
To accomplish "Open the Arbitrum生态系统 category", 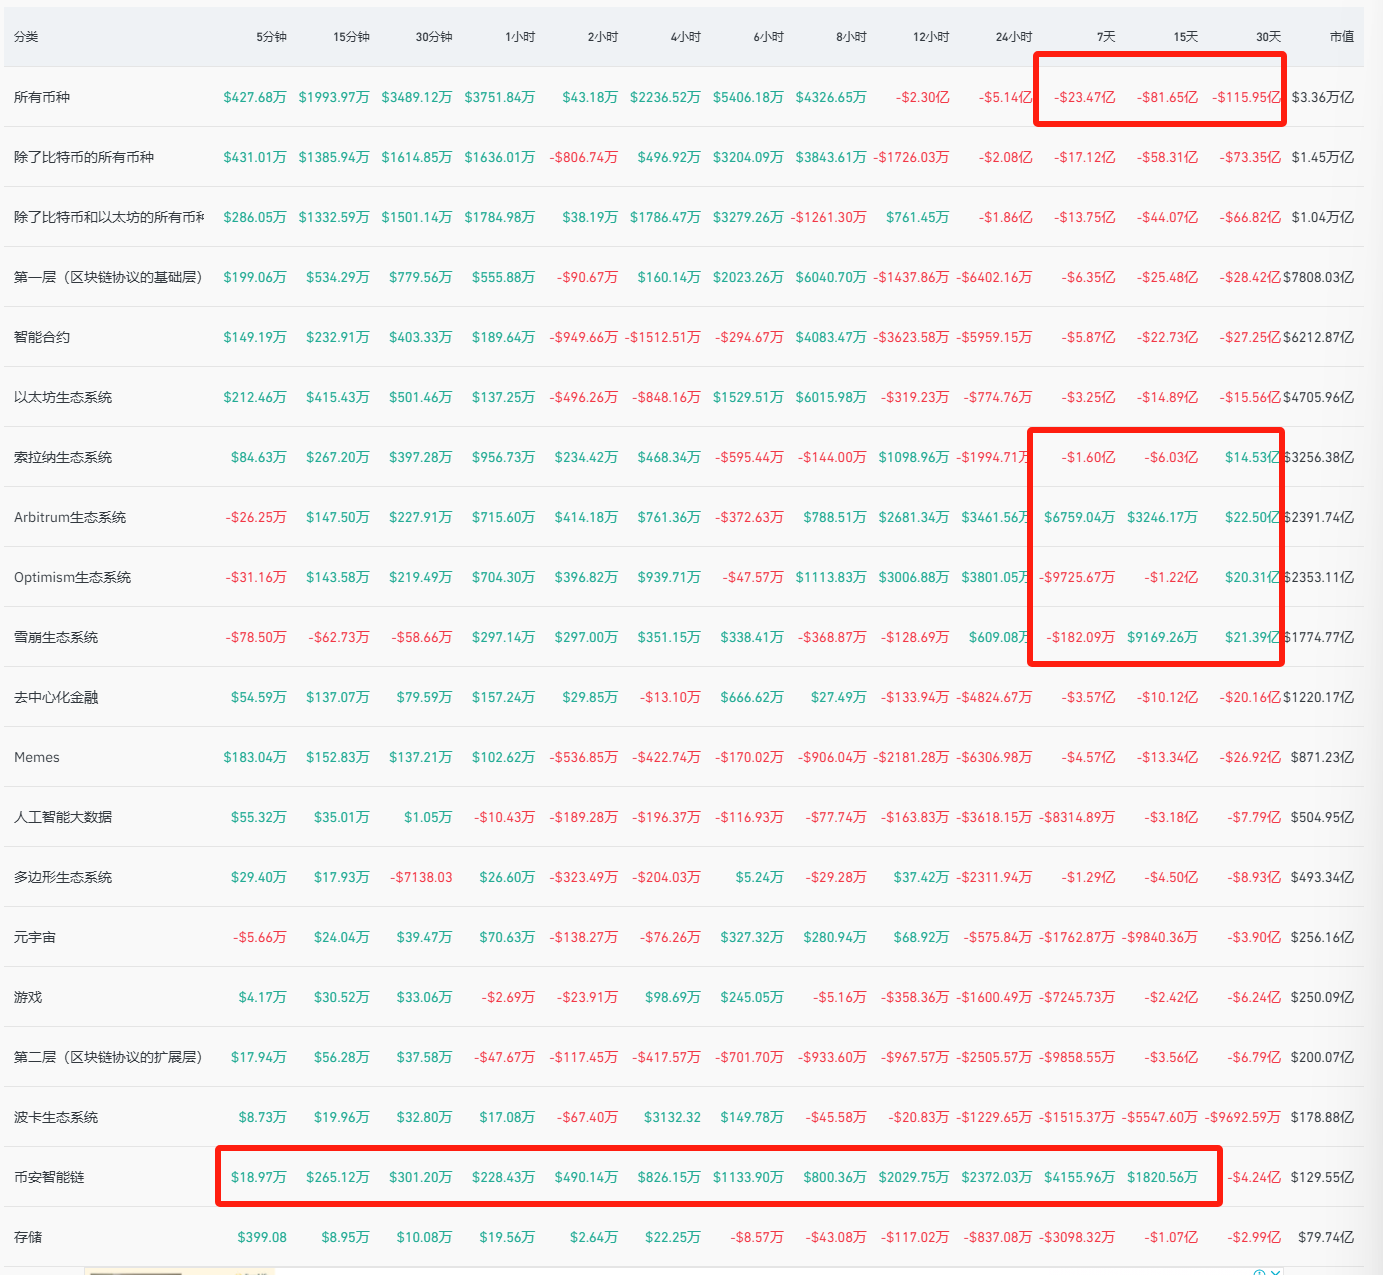I will tap(70, 517).
